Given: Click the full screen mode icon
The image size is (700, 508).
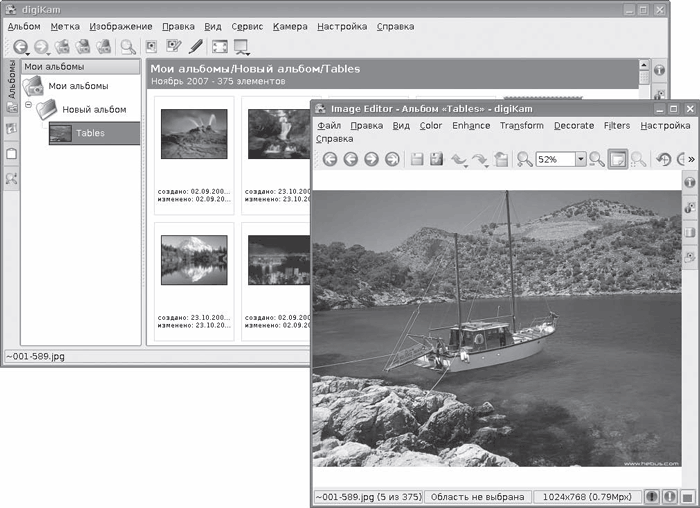Looking at the screenshot, I should pos(219,47).
